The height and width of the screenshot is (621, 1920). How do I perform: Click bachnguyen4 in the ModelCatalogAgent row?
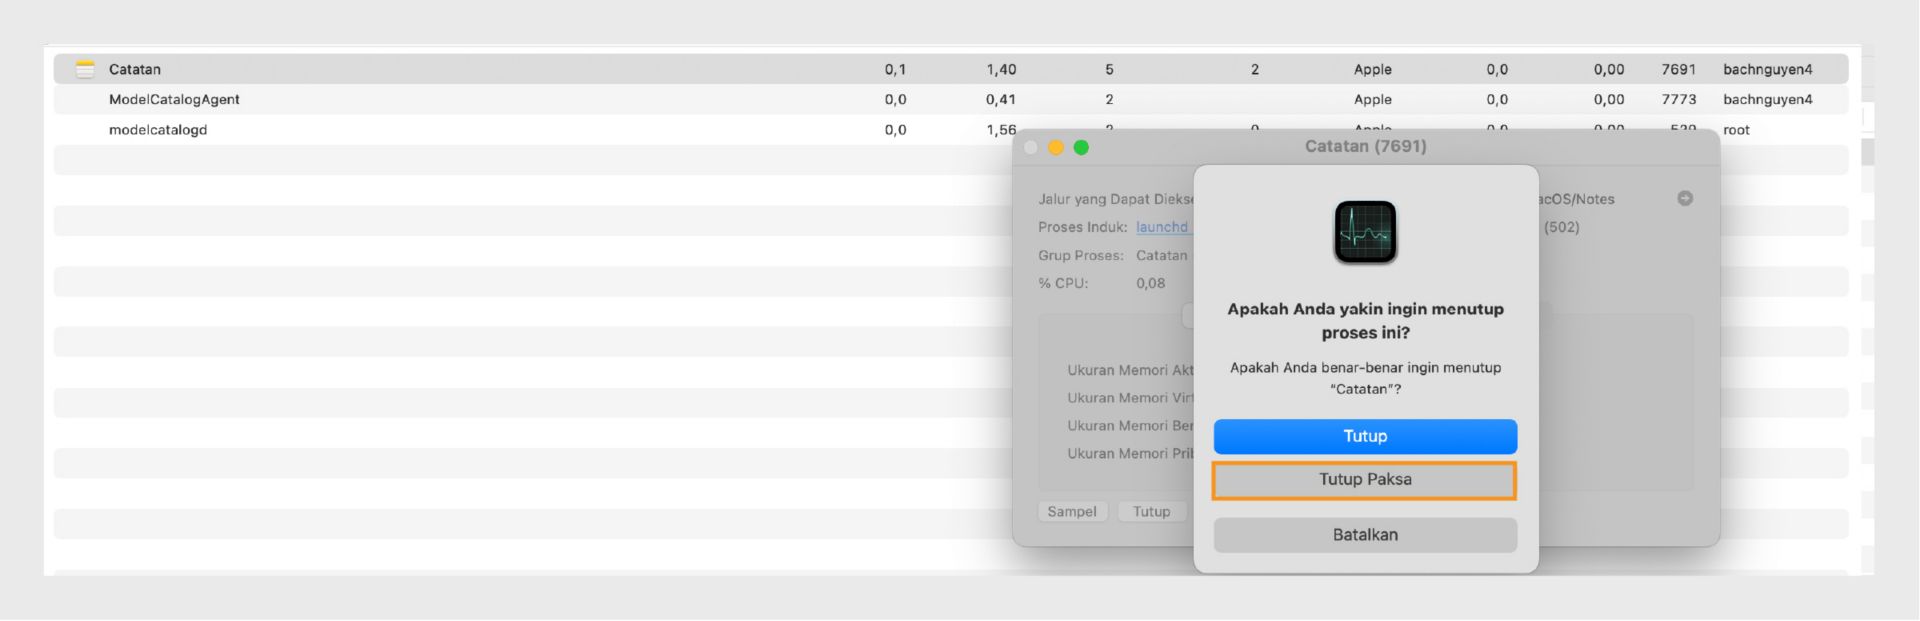[1768, 99]
